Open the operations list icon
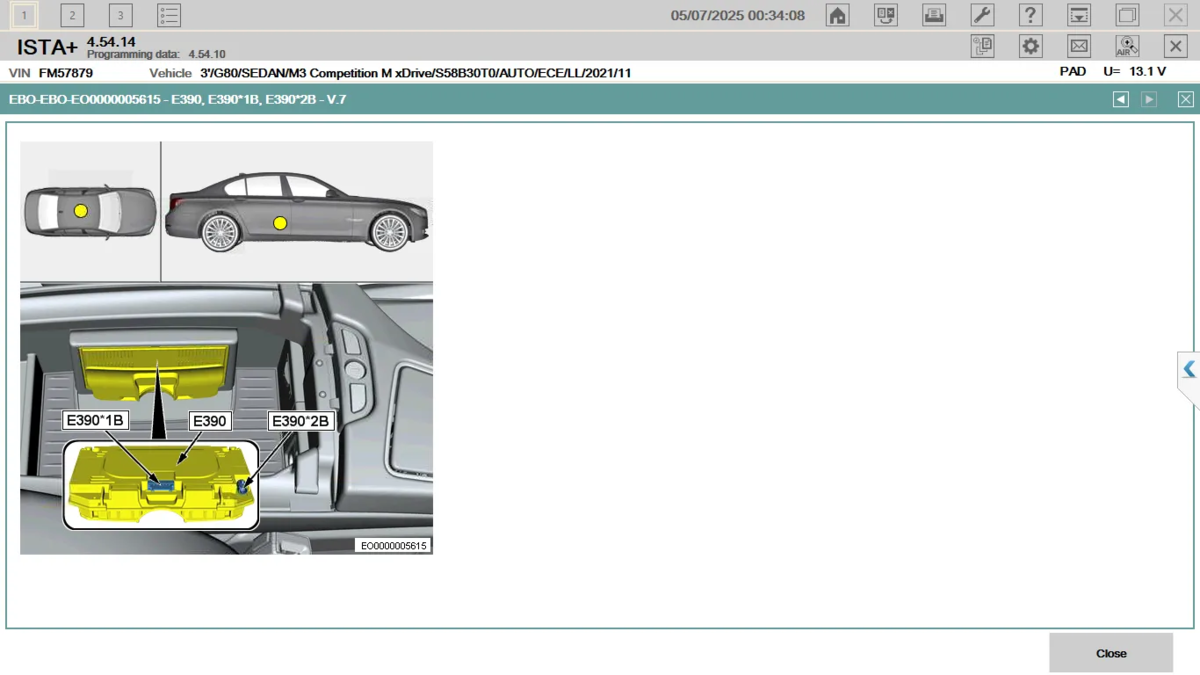Viewport: 1200px width, 675px height. (169, 15)
